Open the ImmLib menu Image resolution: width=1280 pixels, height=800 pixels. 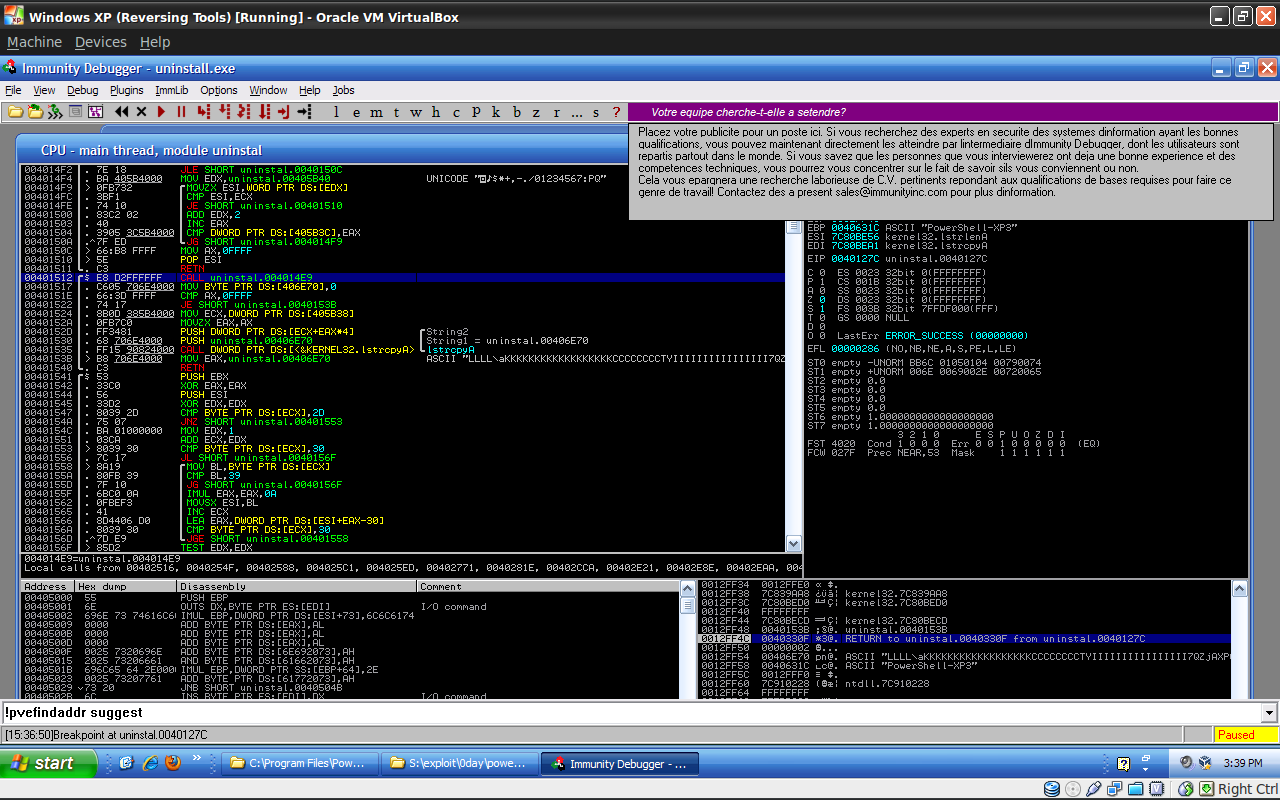point(172,90)
